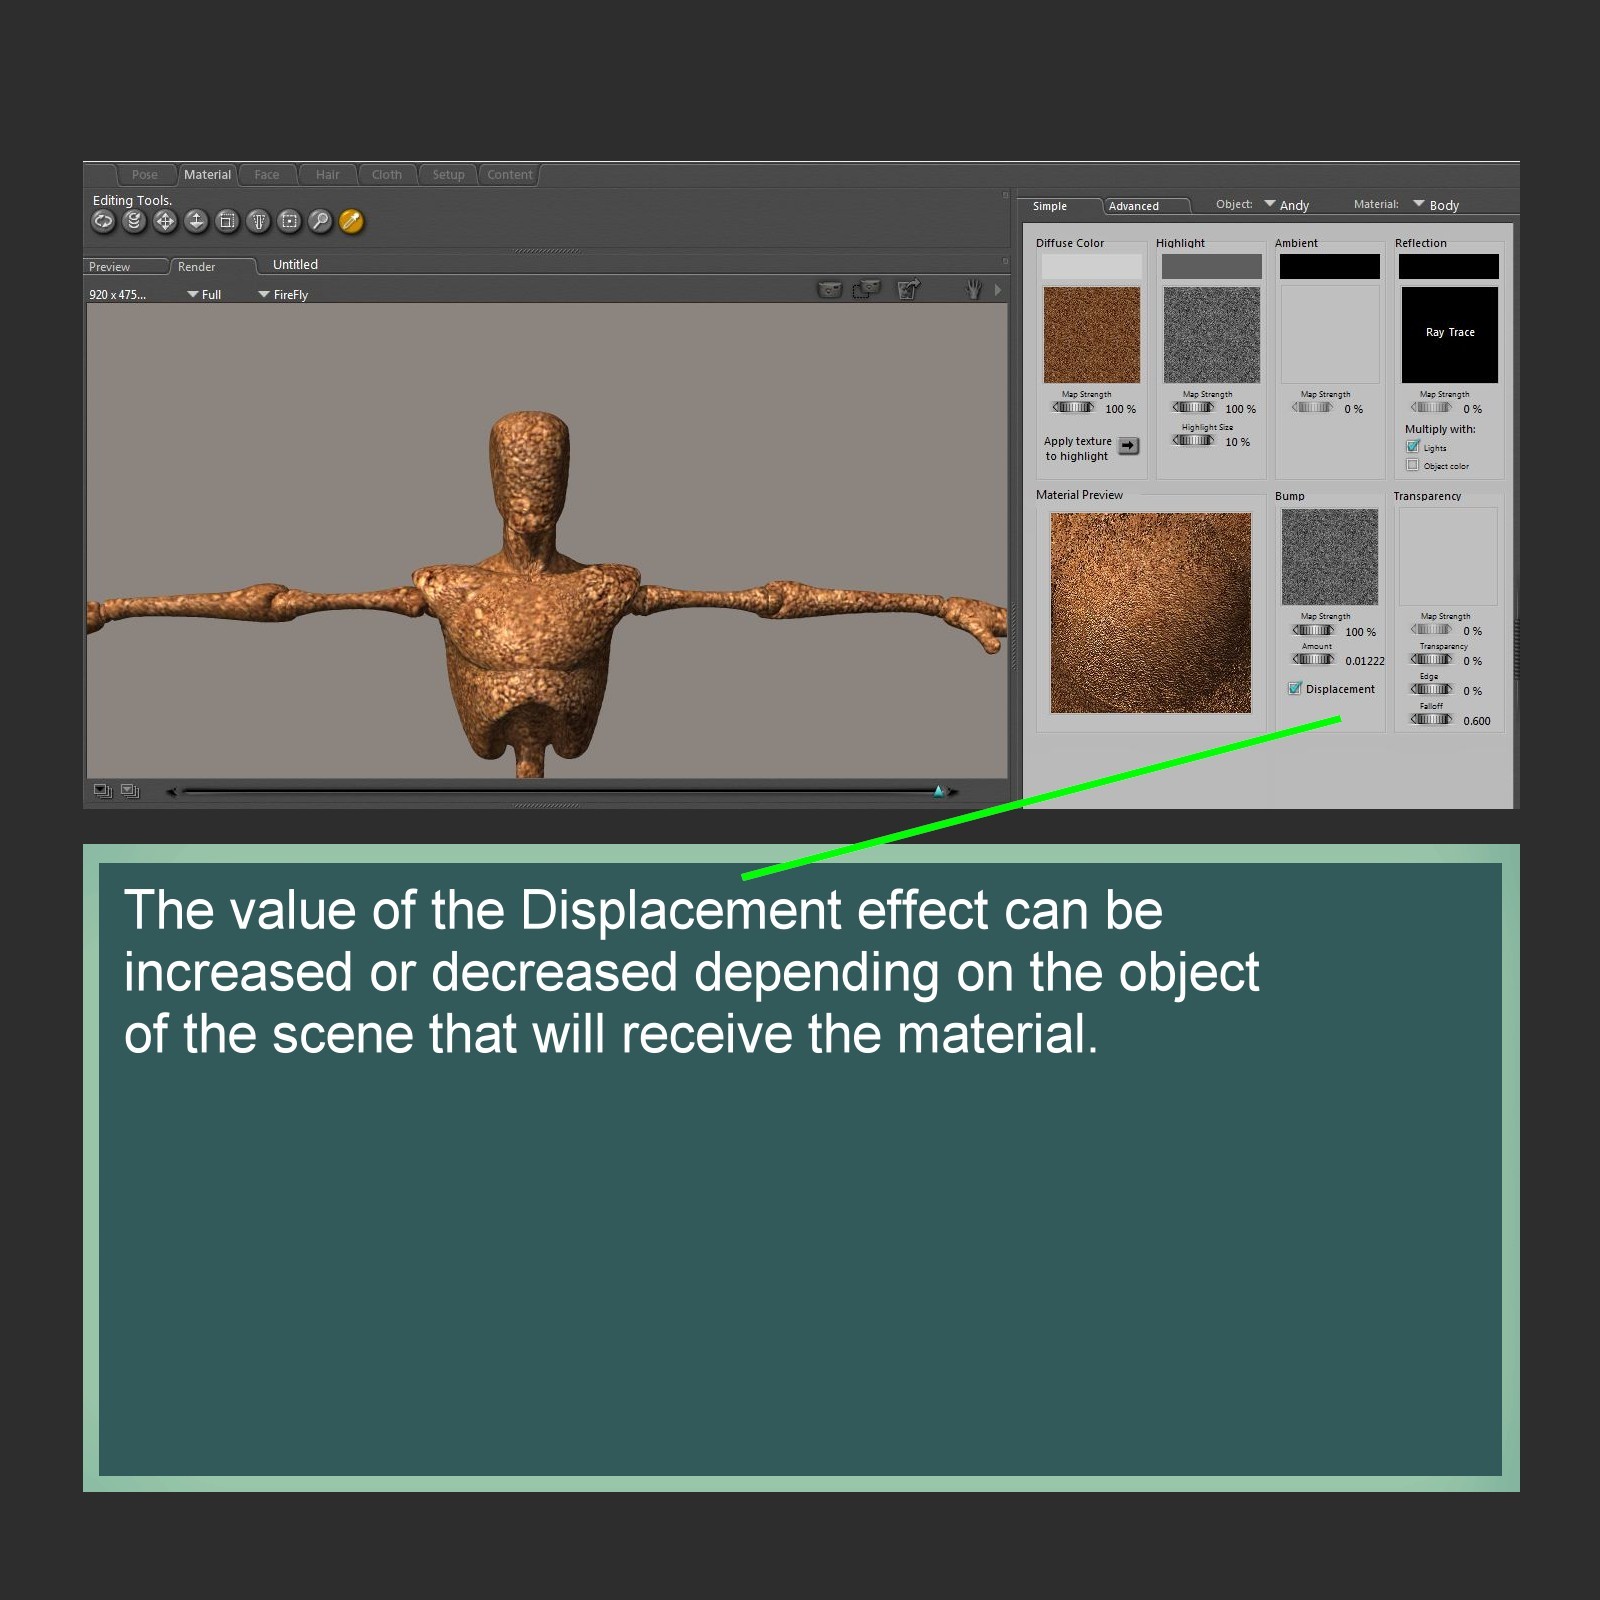Viewport: 1600px width, 1600px height.
Task: Click Highlight Map Strength slider dial
Action: (x=1193, y=407)
